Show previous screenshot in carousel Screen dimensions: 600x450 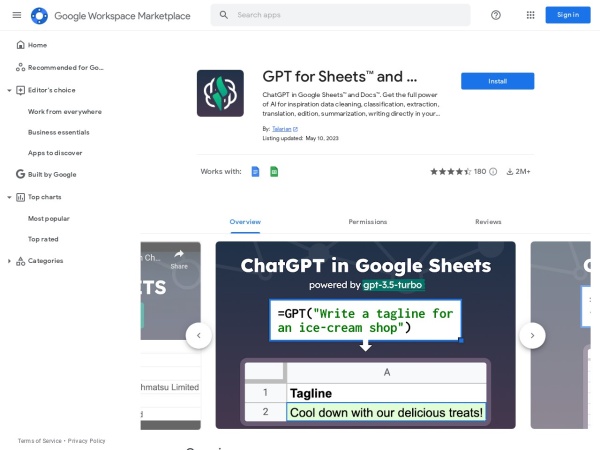click(x=199, y=336)
